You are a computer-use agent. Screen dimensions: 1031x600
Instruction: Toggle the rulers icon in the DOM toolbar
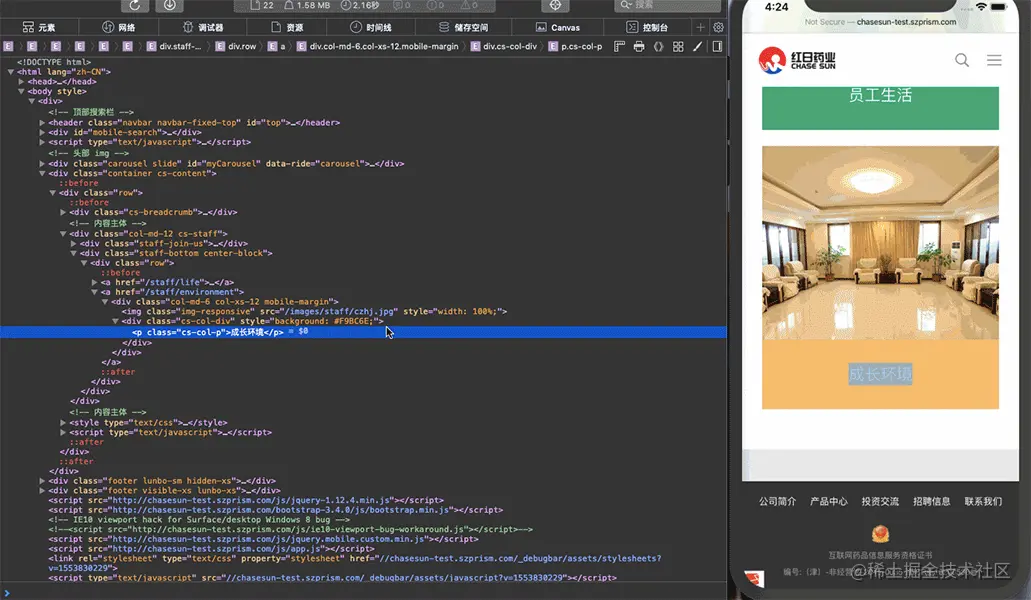coord(619,47)
